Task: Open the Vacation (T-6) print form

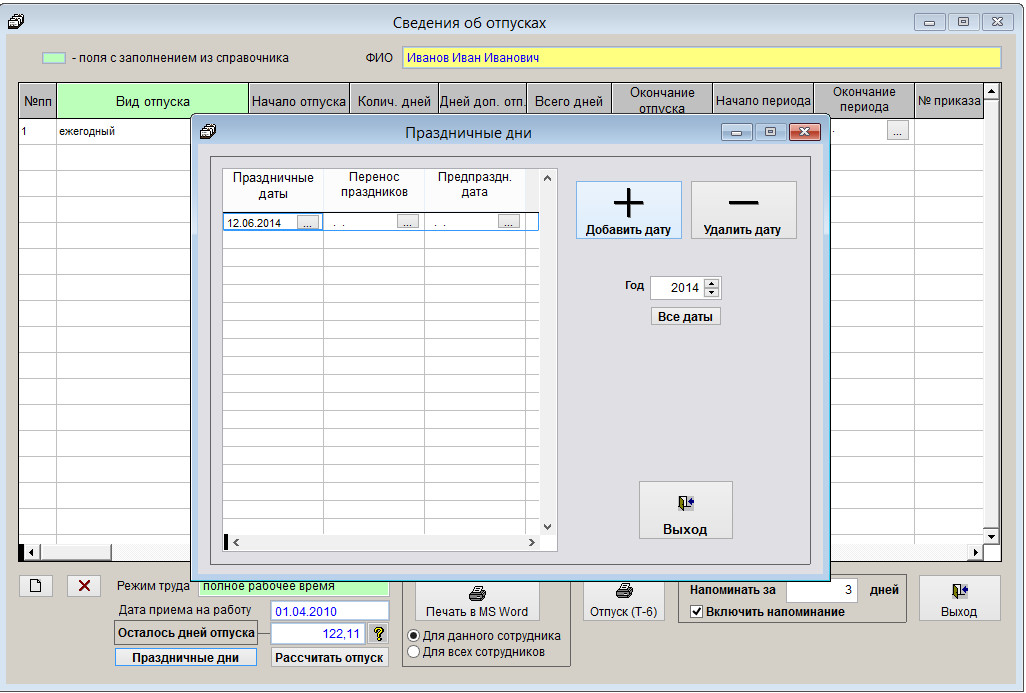Action: pos(623,599)
